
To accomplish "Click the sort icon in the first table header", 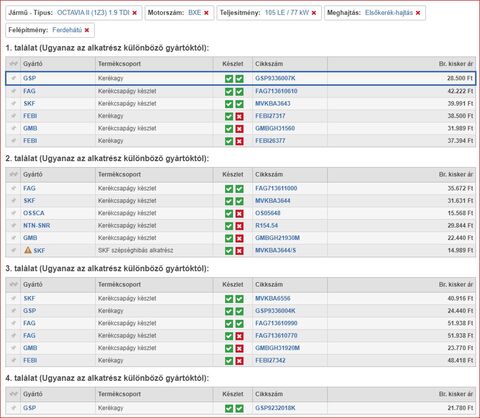I will [x=13, y=63].
